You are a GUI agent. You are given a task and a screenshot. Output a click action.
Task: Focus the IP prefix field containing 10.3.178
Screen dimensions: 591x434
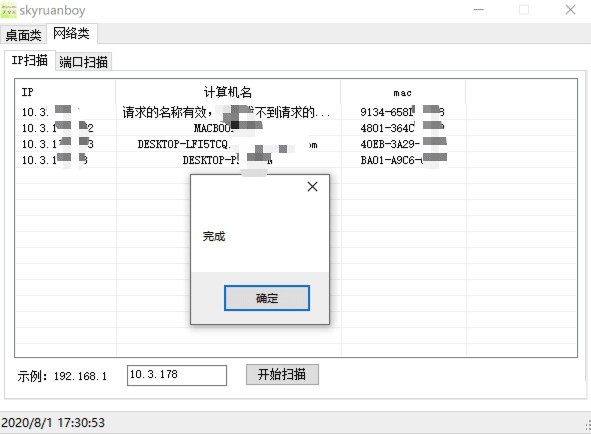tap(177, 375)
